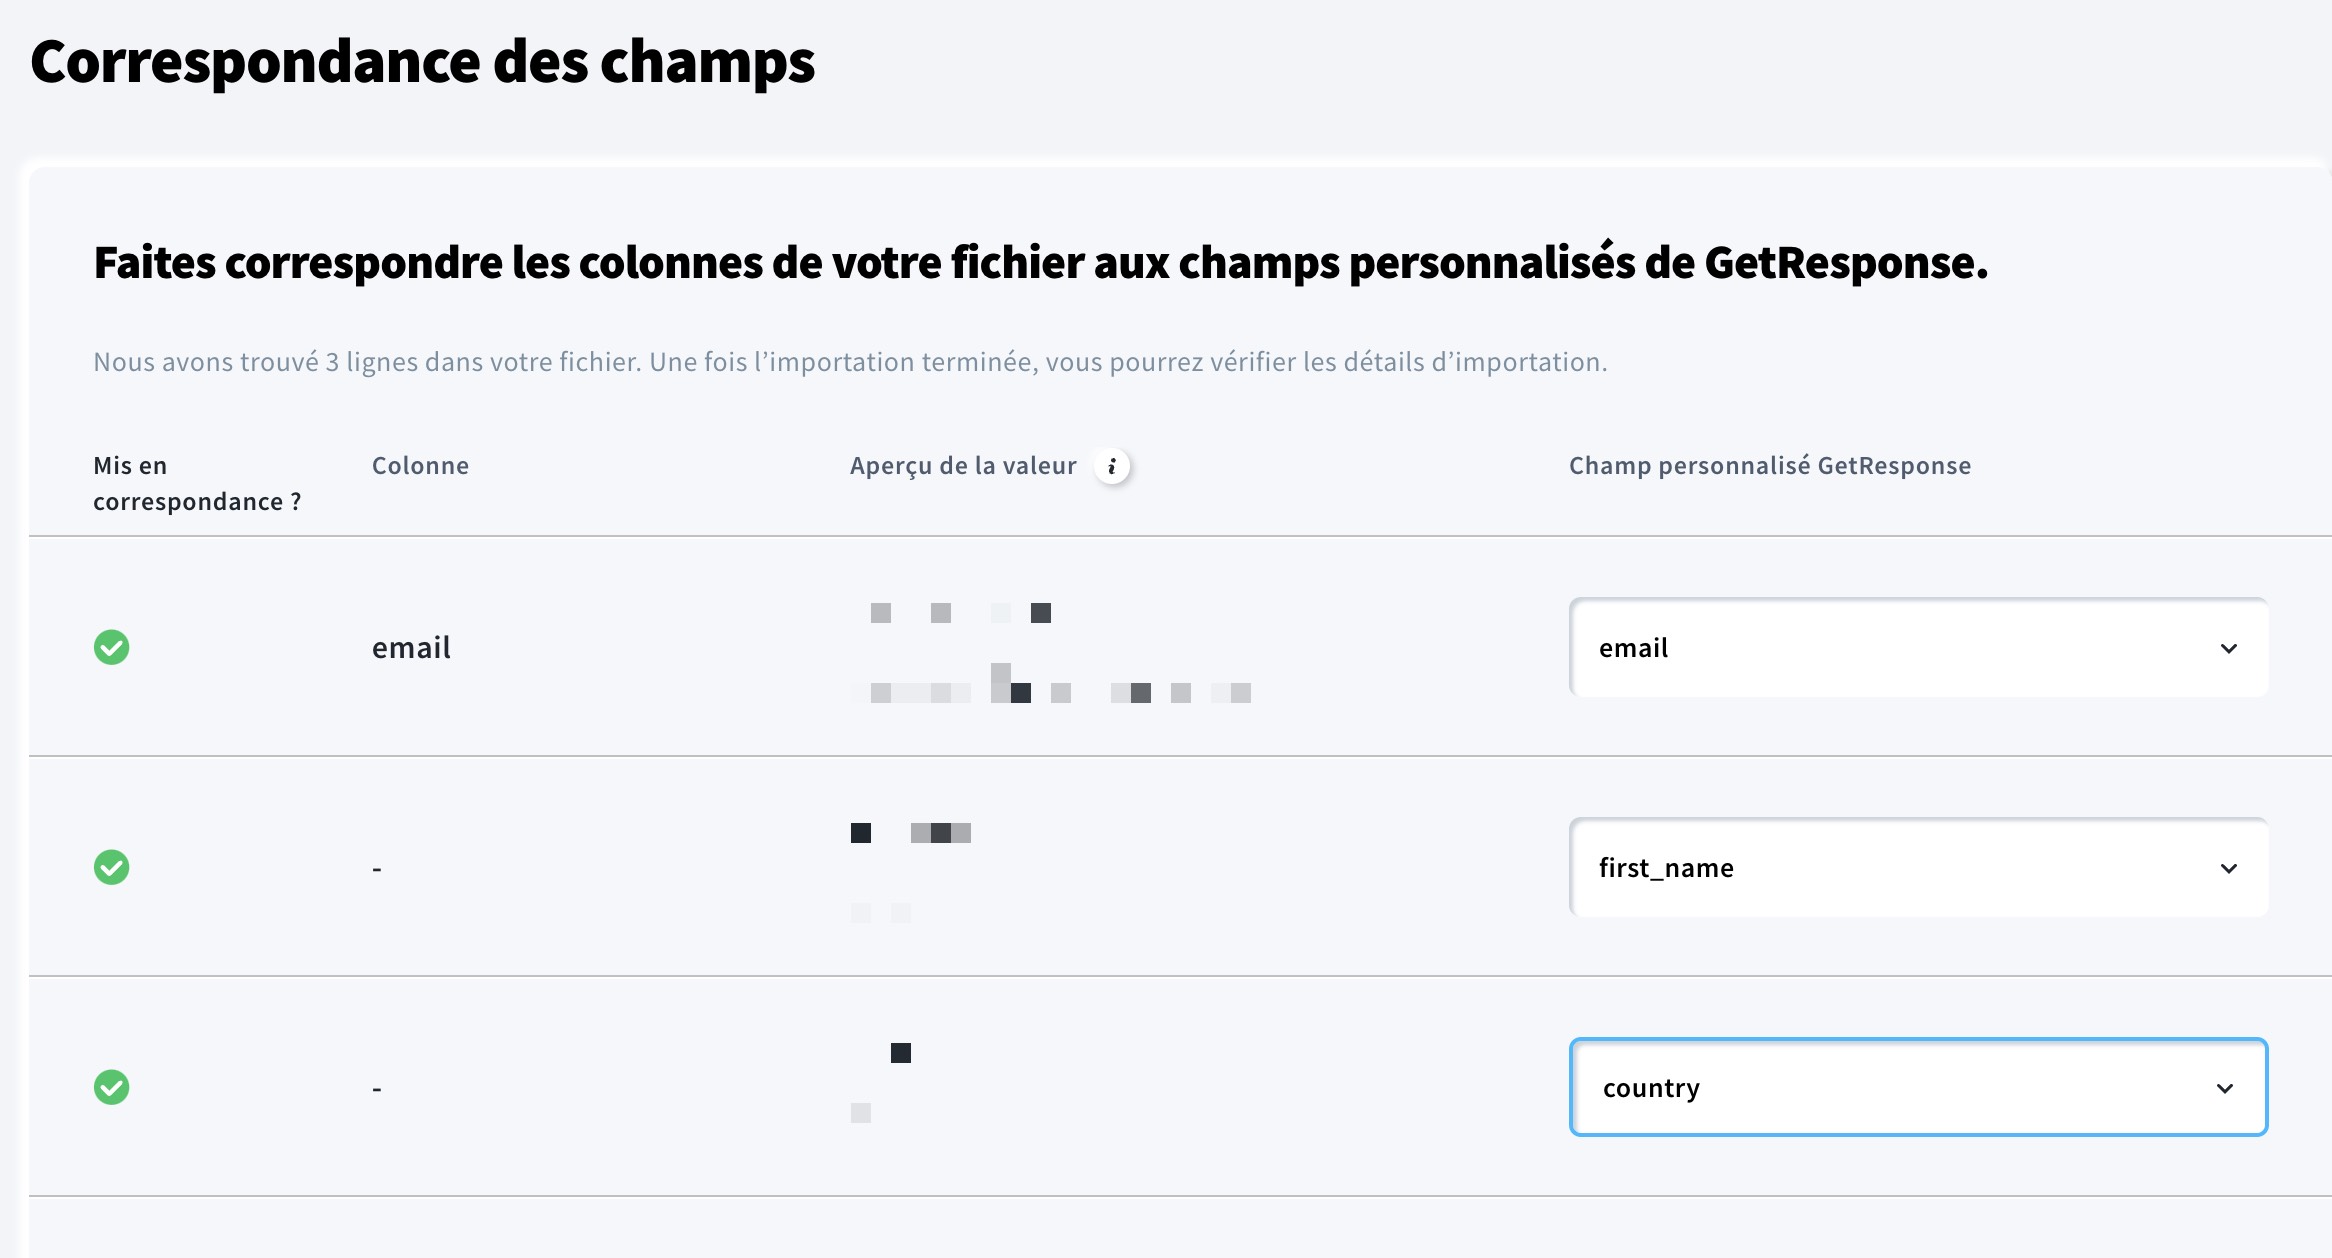Click the chevron arrow in the country dropdown
Screen dimensions: 2332x1258
[2225, 1088]
